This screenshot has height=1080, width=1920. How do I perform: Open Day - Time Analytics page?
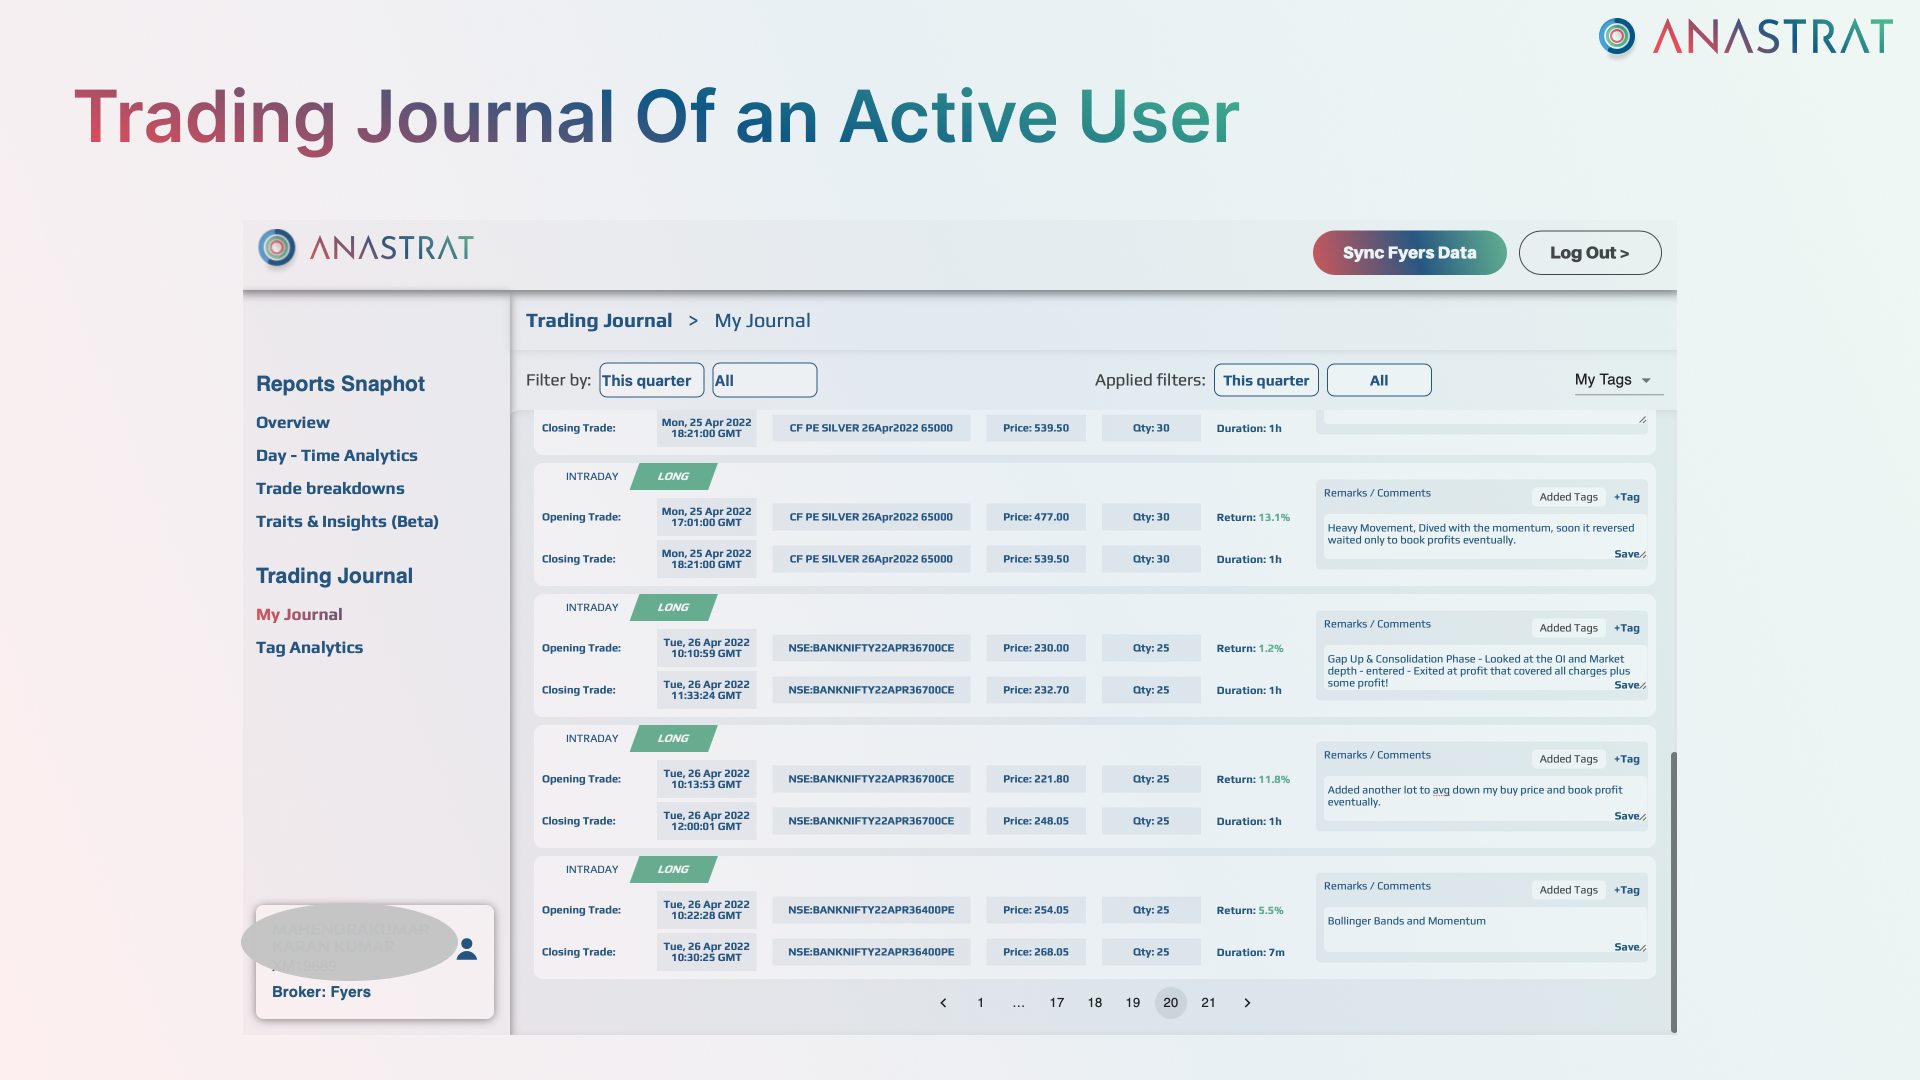[336, 455]
